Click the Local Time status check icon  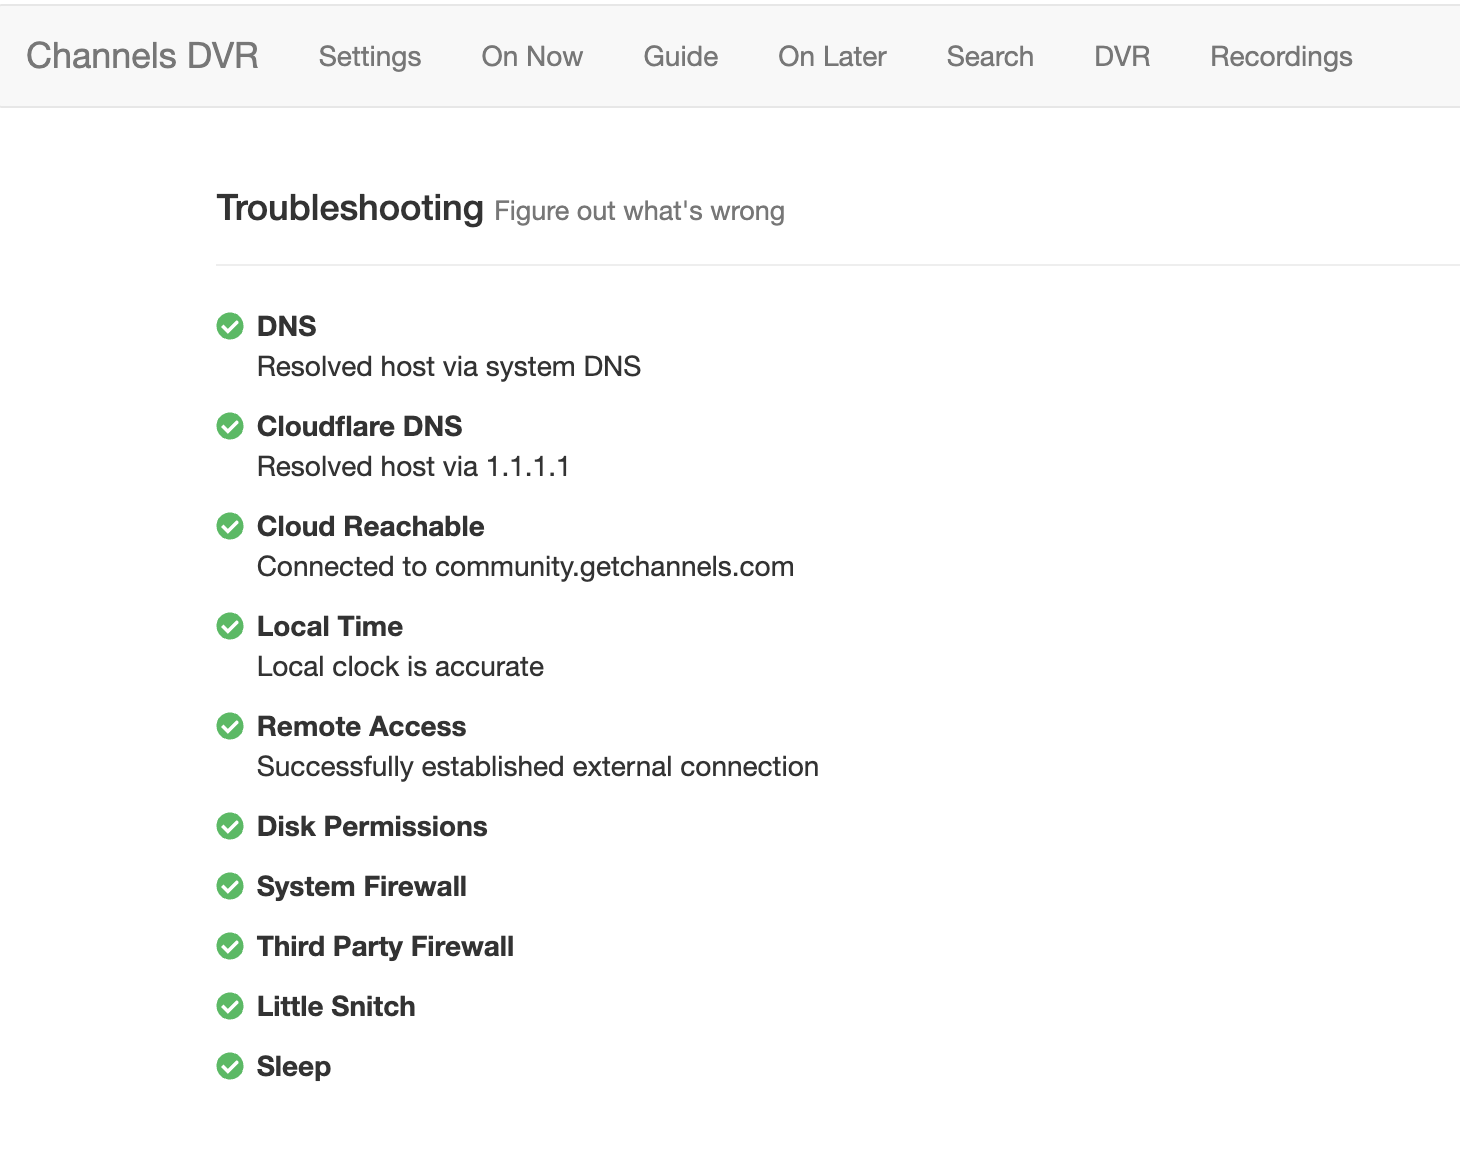pyautogui.click(x=230, y=626)
